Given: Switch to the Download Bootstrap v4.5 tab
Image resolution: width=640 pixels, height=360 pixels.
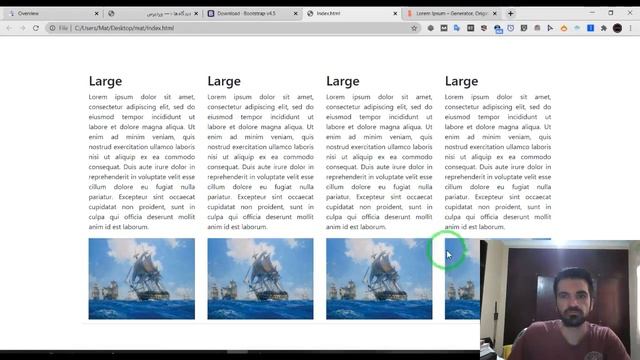Looking at the screenshot, I should coord(252,13).
